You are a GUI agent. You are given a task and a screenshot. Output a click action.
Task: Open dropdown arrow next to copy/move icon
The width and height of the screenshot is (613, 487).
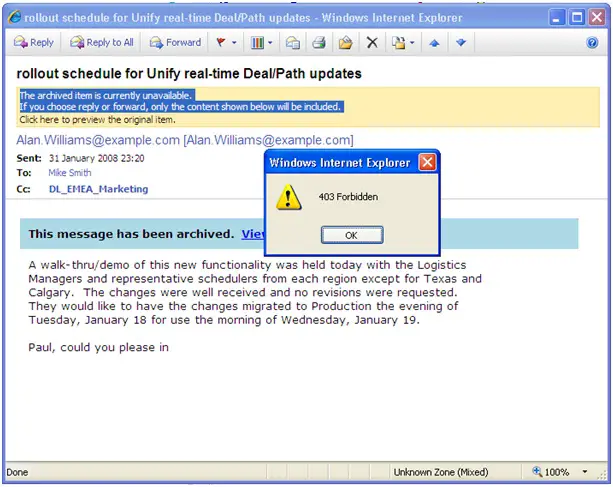click(x=412, y=42)
